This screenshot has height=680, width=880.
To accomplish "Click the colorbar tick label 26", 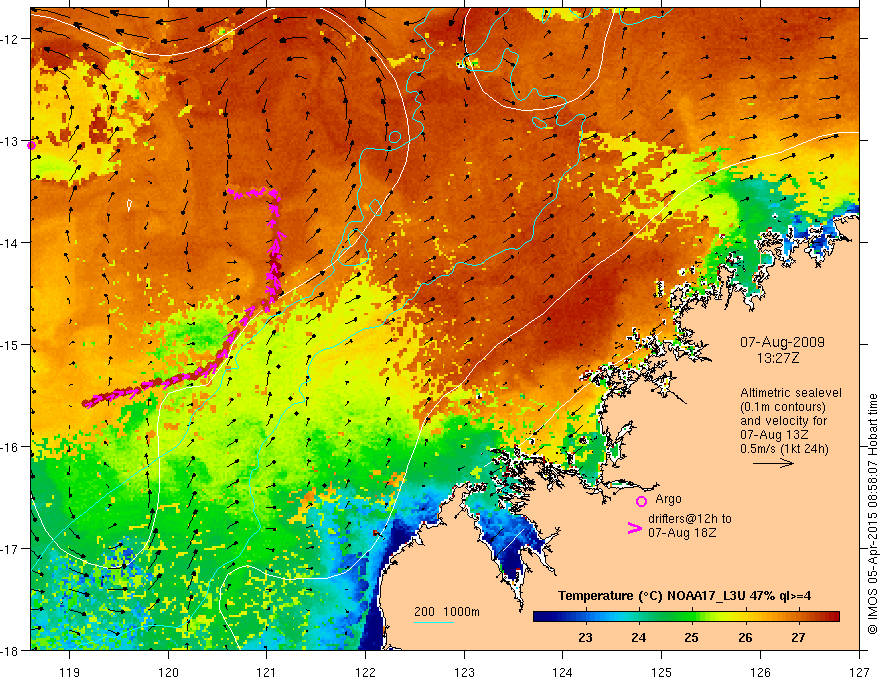I will 745,637.
